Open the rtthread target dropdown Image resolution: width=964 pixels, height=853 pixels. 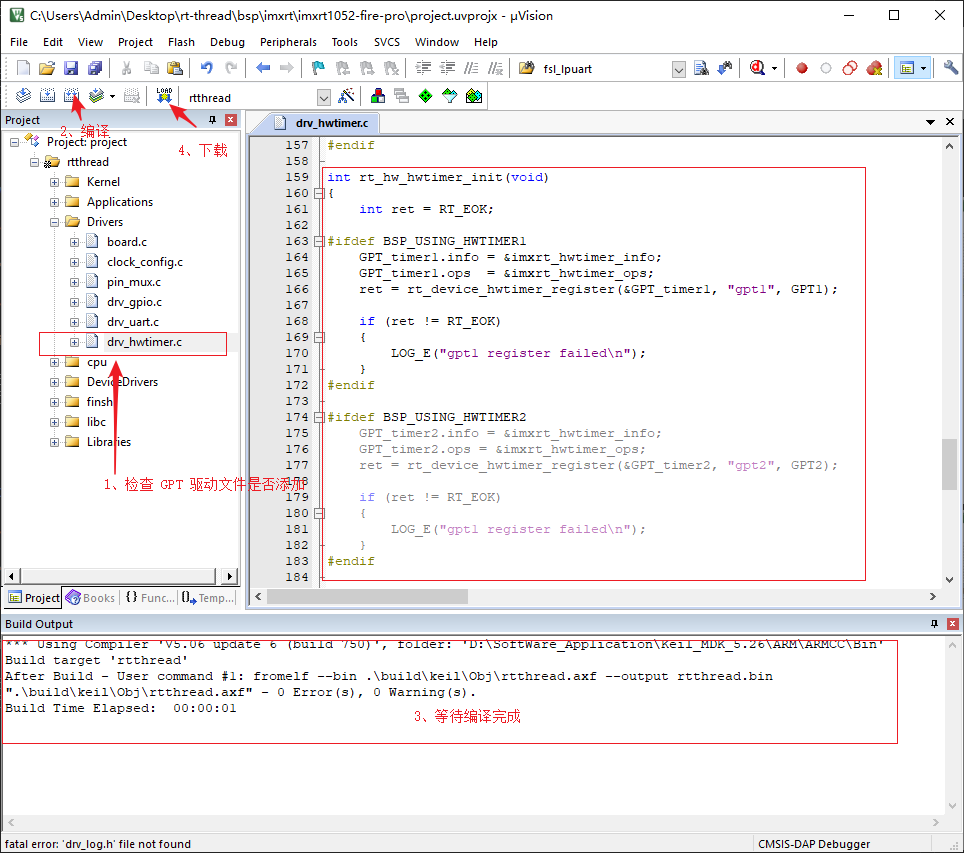tap(323, 97)
